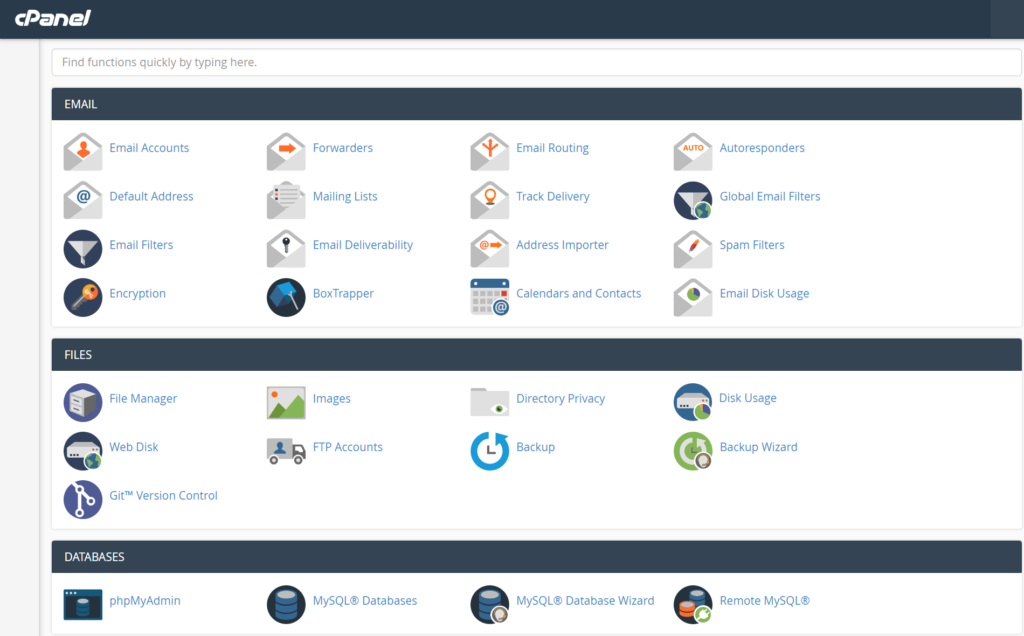Select the Backup circular arrow icon
This screenshot has width=1024, height=636.
[489, 451]
